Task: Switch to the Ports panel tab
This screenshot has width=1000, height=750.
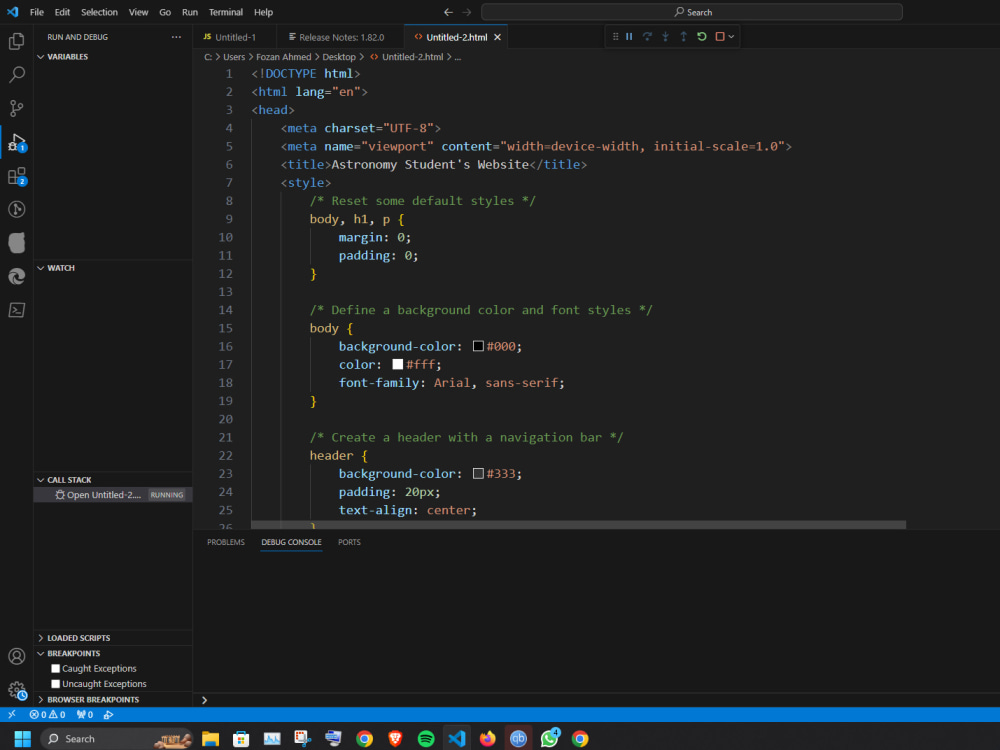Action: tap(349, 542)
